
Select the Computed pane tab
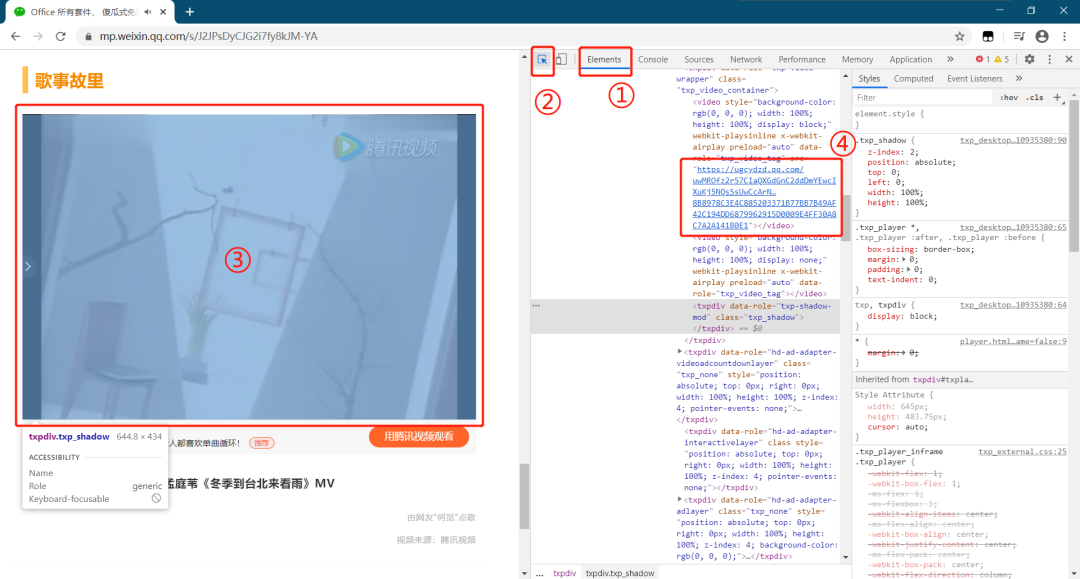click(913, 78)
